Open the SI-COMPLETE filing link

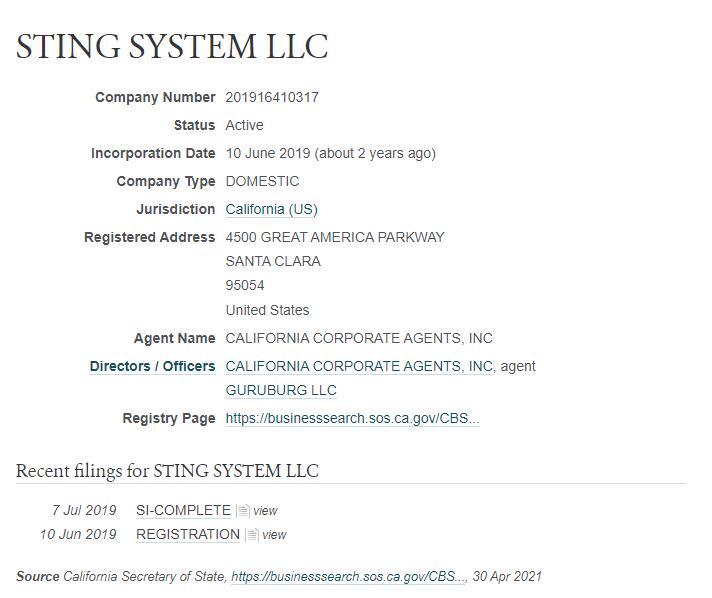tap(183, 510)
